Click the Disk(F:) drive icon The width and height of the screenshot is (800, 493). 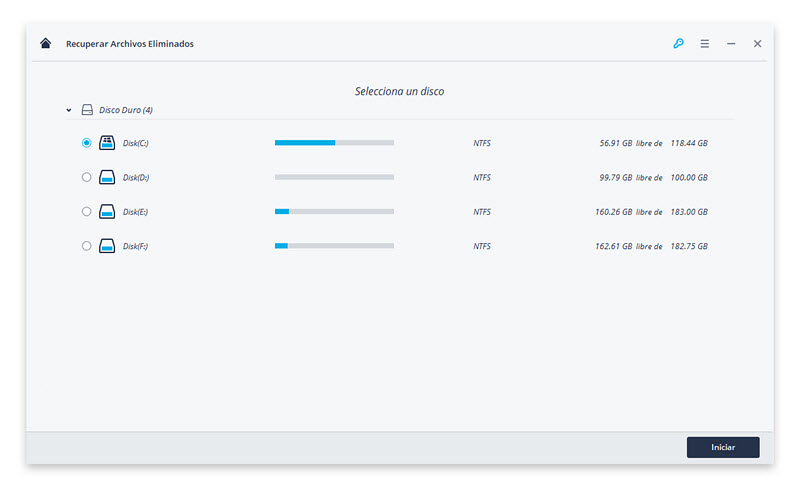point(107,246)
